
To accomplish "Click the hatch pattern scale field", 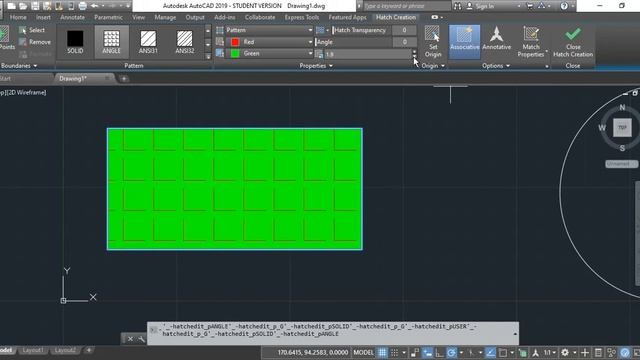I will [x=367, y=54].
